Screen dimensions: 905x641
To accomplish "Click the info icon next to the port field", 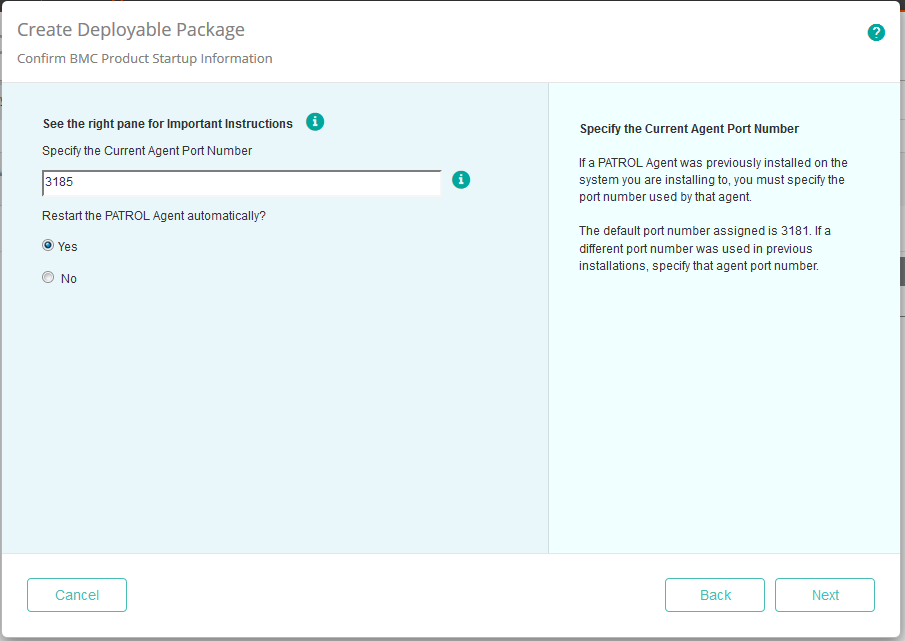I will tap(461, 180).
